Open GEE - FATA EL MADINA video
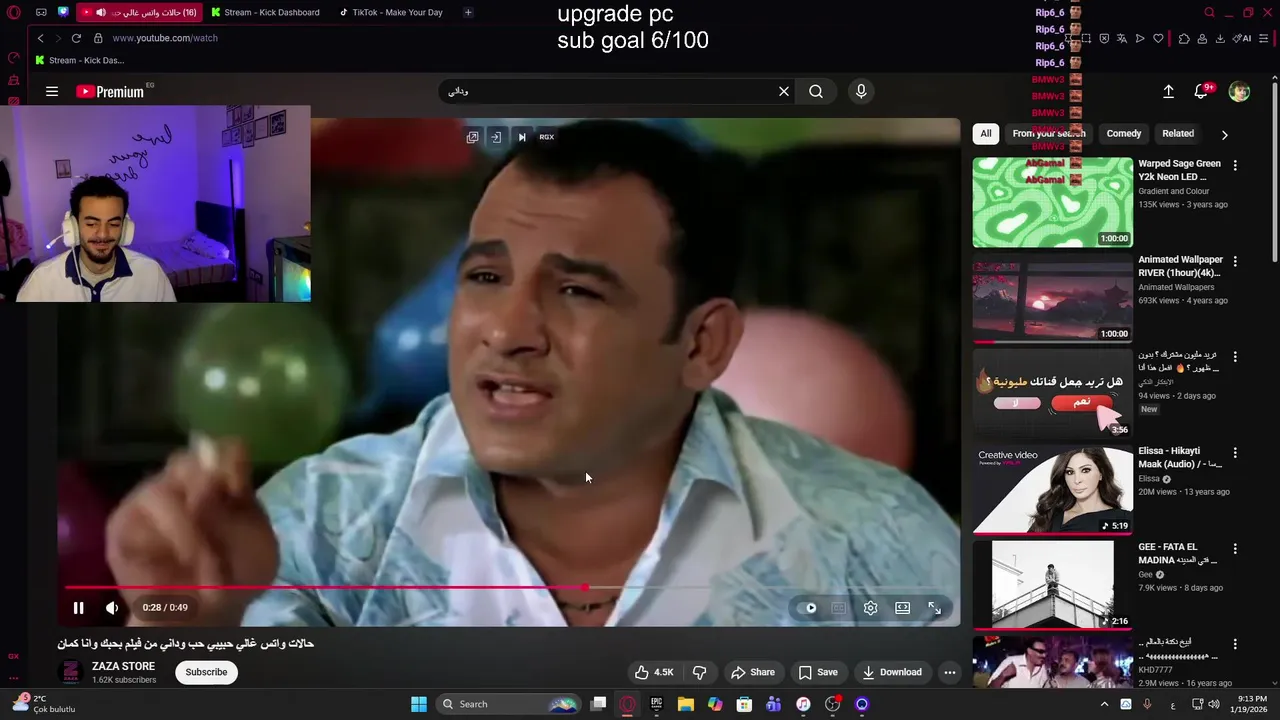The width and height of the screenshot is (1280, 720). tap(1052, 585)
